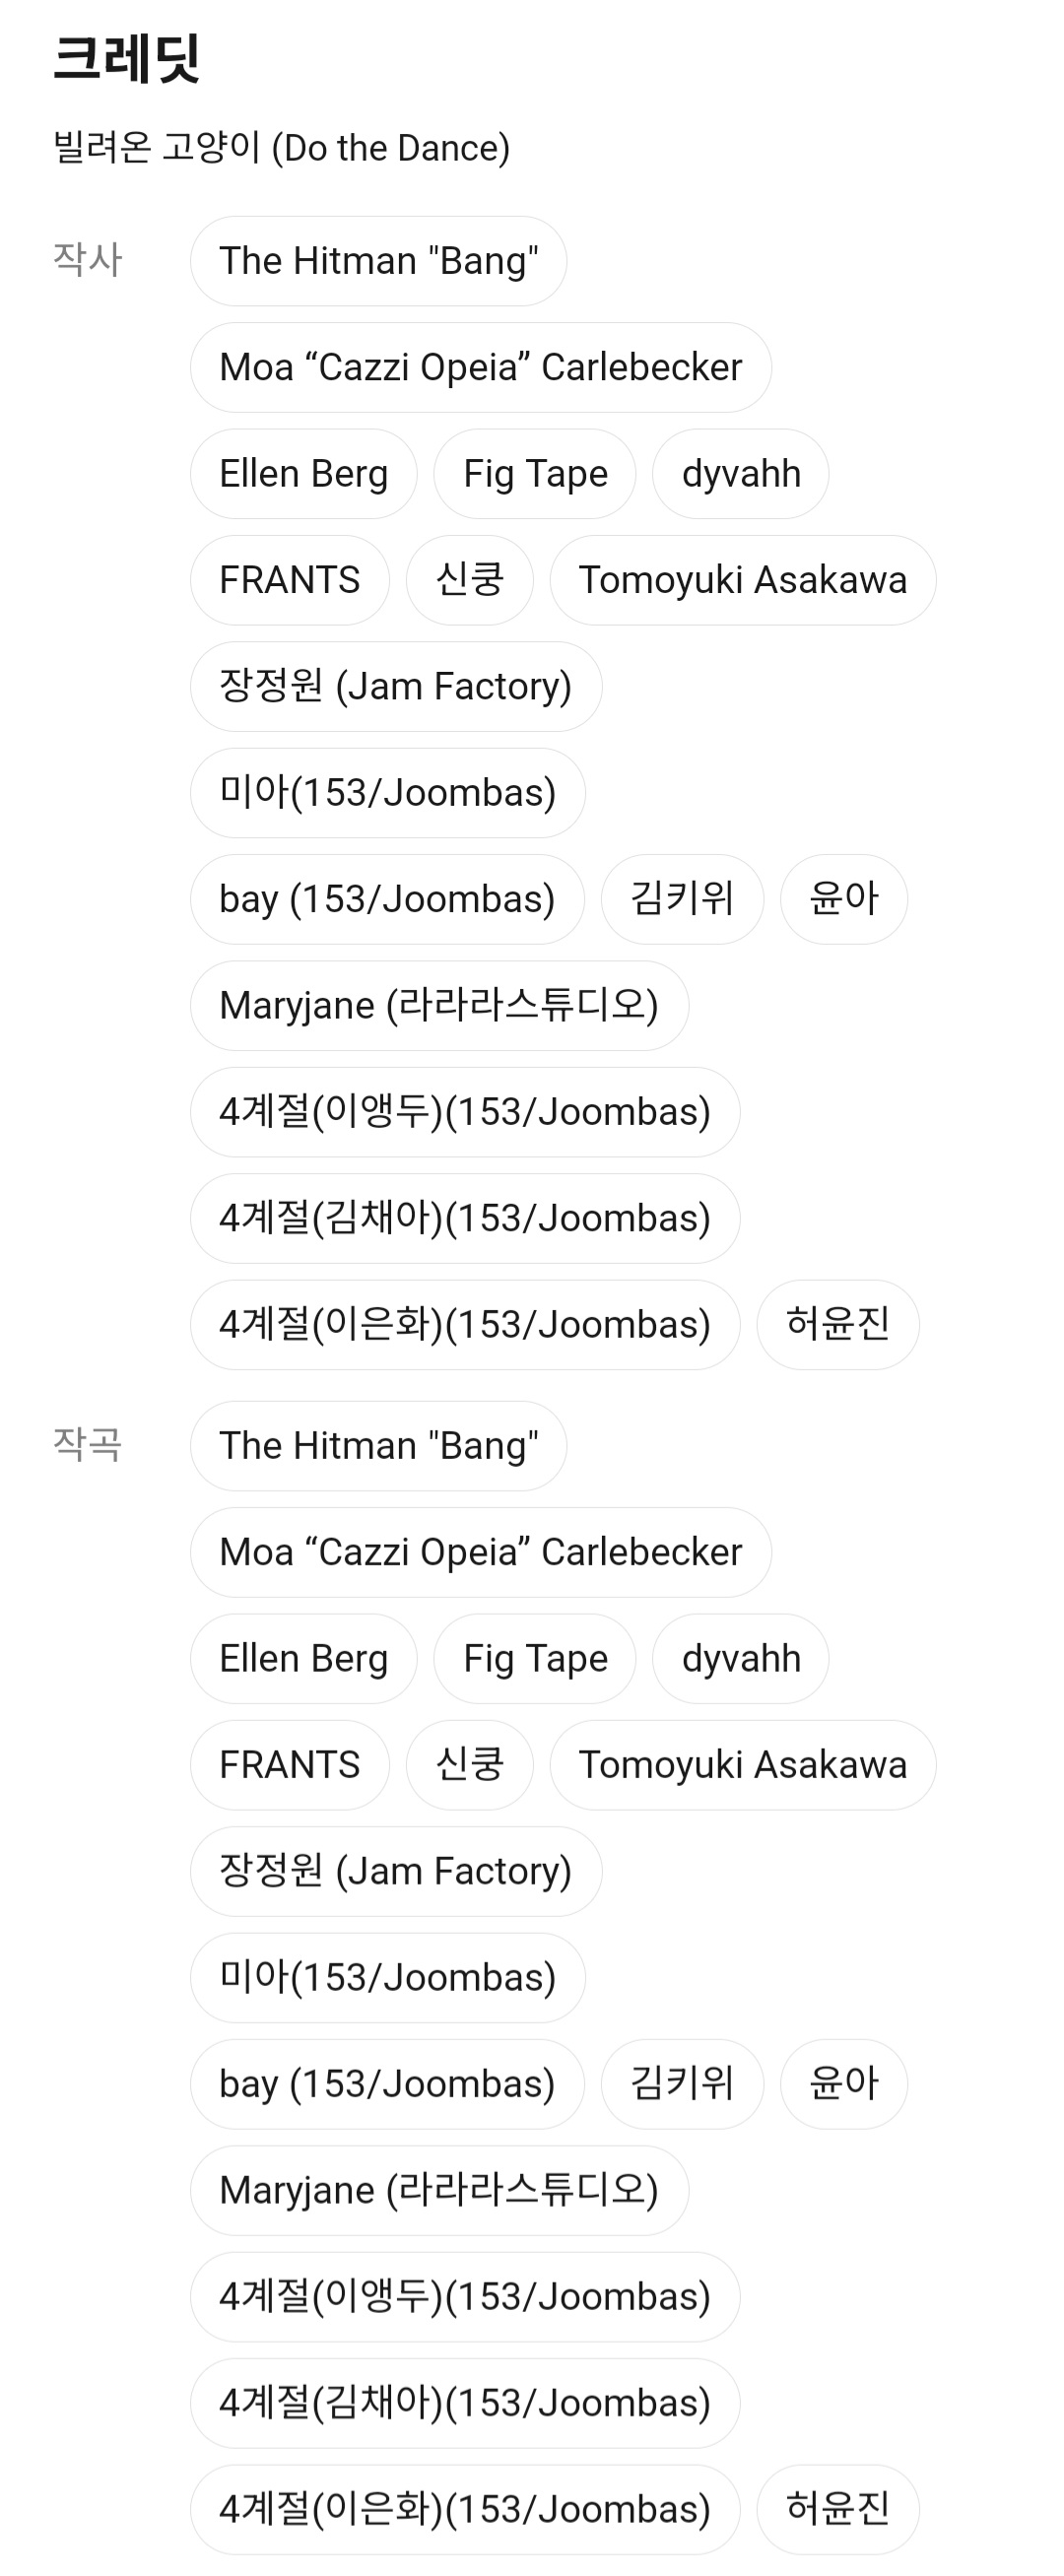The height and width of the screenshot is (2576, 1064).
Task: Tap The Hitman "Bang" chip under 작곡
Action: (378, 1446)
